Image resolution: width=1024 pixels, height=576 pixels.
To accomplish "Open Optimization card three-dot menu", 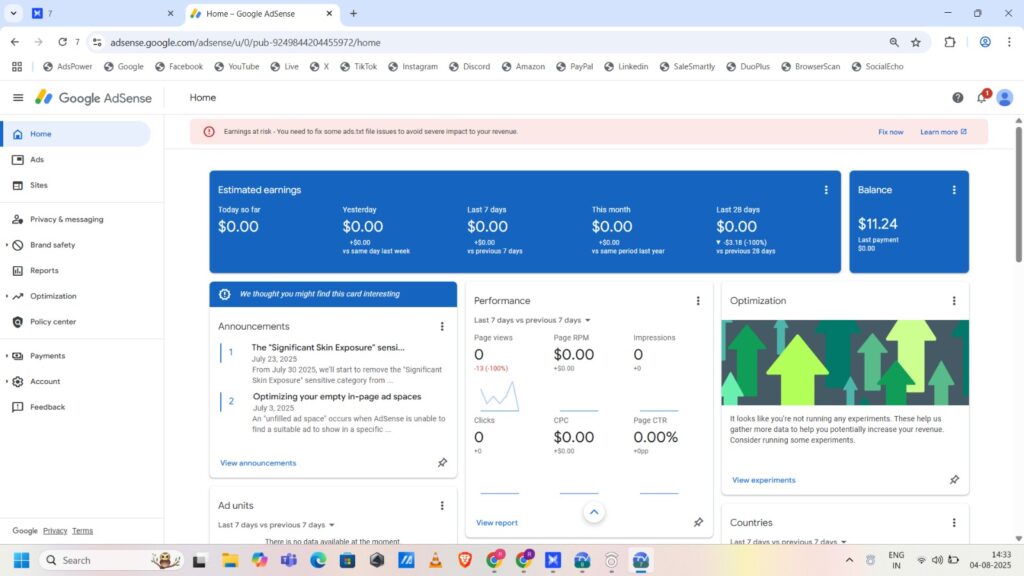I will (954, 300).
